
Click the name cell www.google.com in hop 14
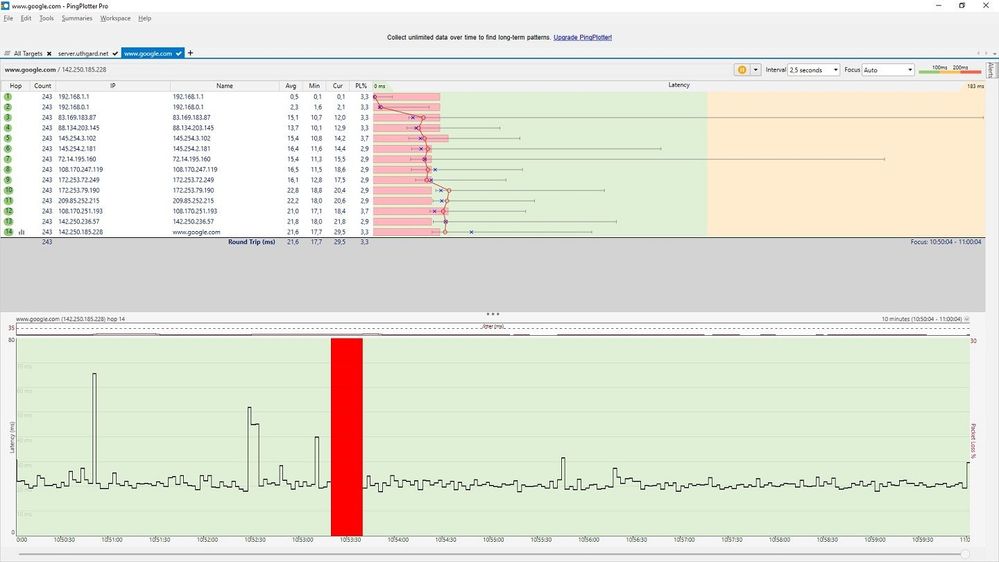196,233
